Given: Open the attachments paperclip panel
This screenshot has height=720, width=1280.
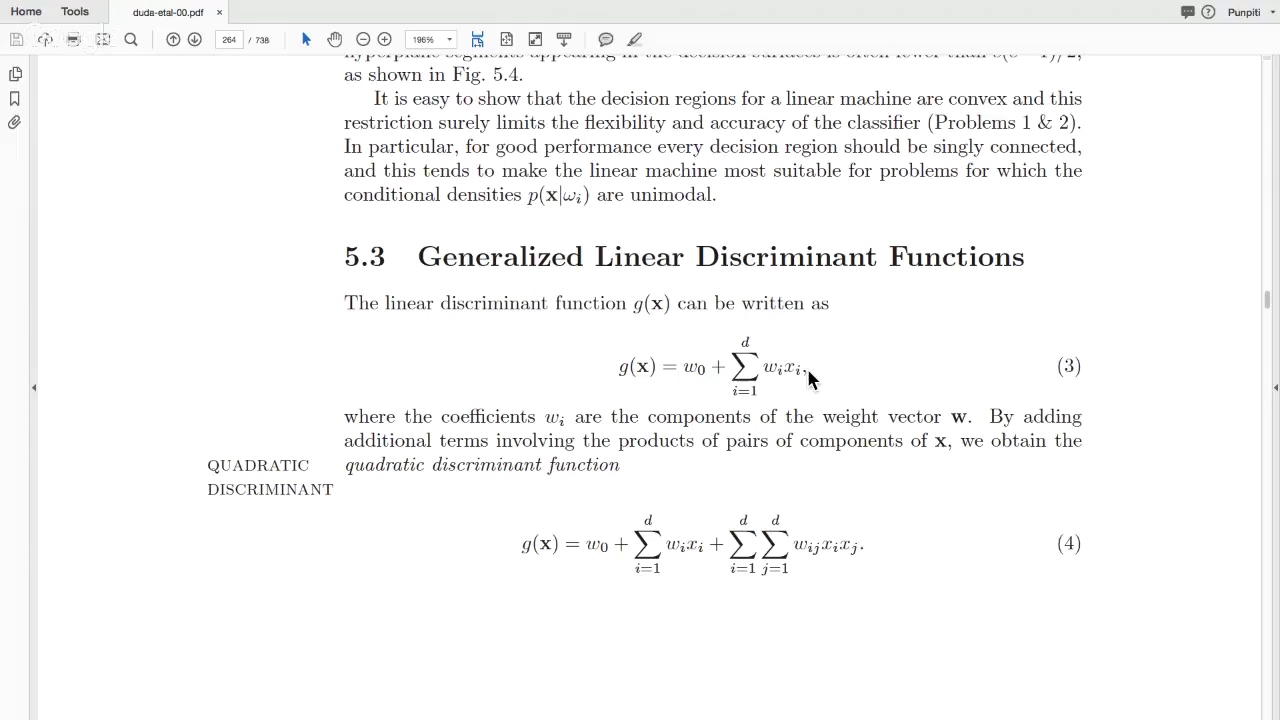Looking at the screenshot, I should (x=15, y=122).
